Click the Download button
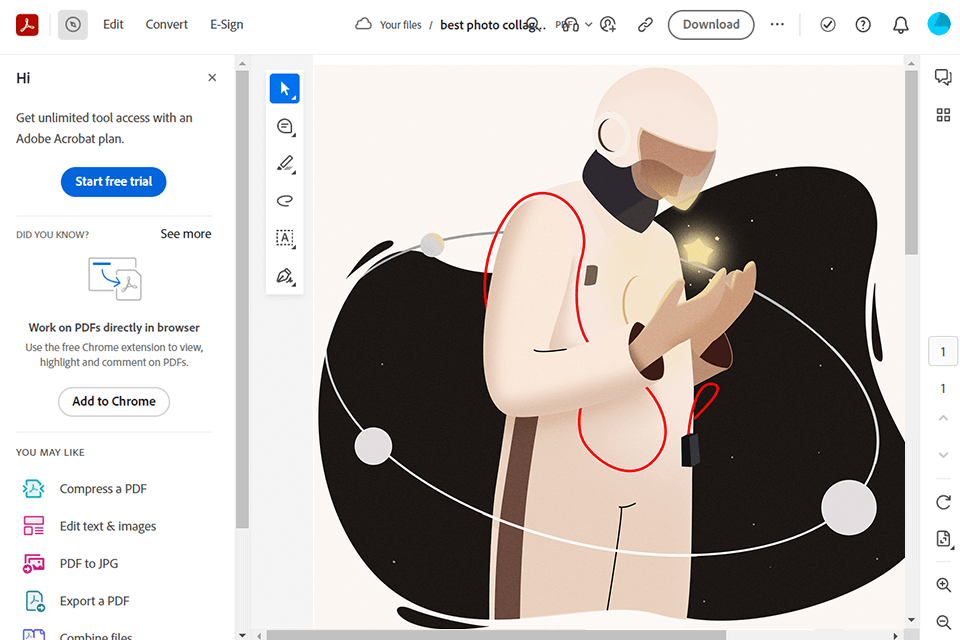 [711, 24]
